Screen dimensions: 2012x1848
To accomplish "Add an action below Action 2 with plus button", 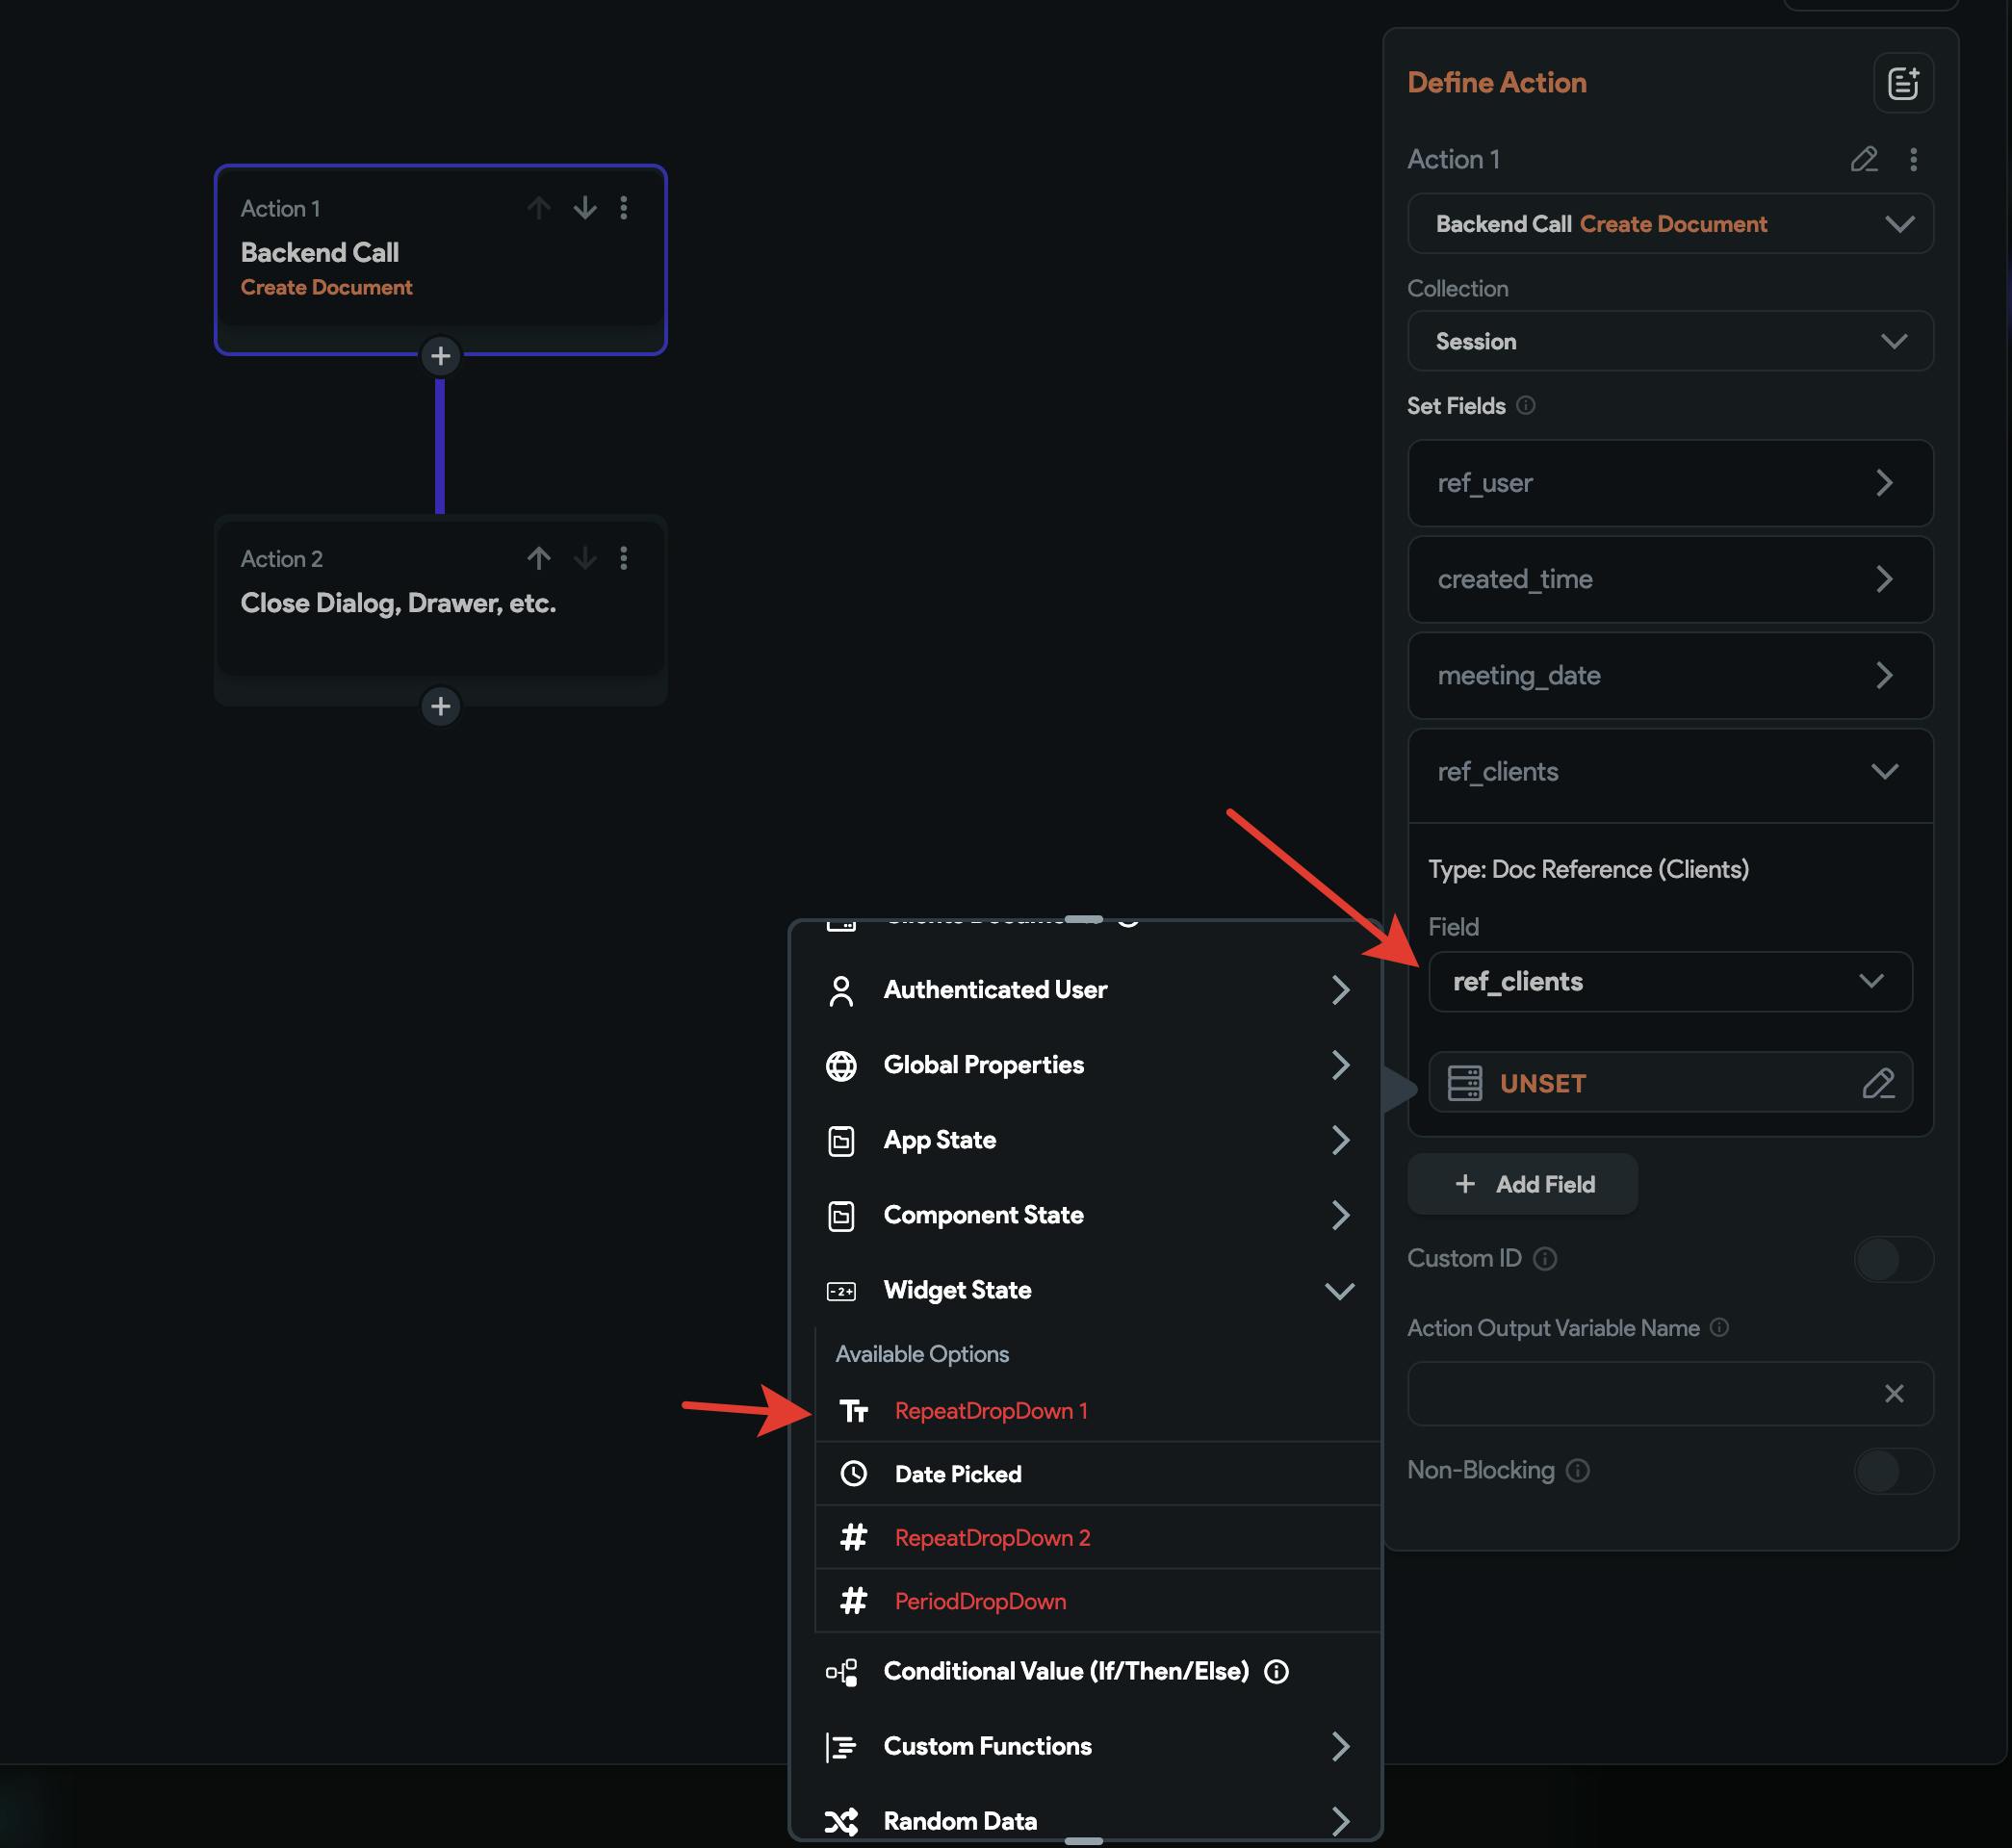I will pyautogui.click(x=440, y=707).
